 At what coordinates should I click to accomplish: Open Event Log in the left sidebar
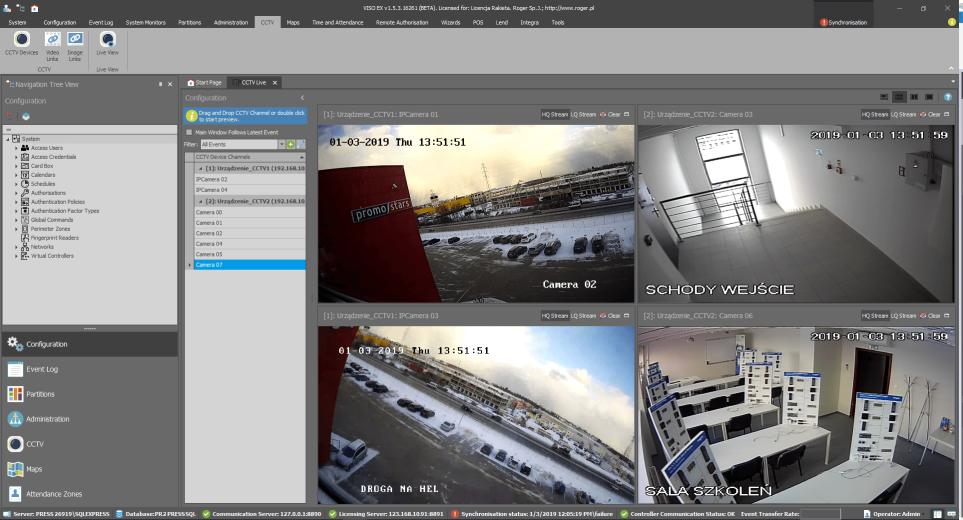(x=42, y=369)
